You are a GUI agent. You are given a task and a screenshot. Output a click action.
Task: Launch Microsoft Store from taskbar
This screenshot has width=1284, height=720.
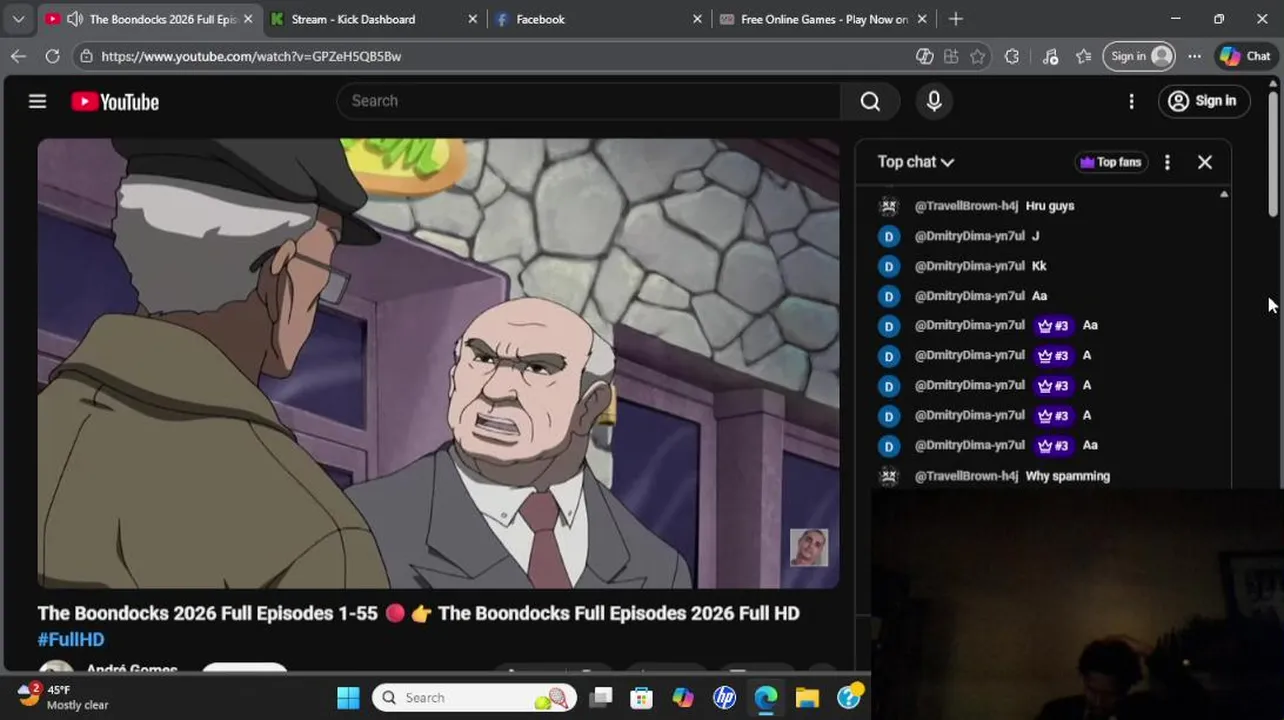(641, 698)
